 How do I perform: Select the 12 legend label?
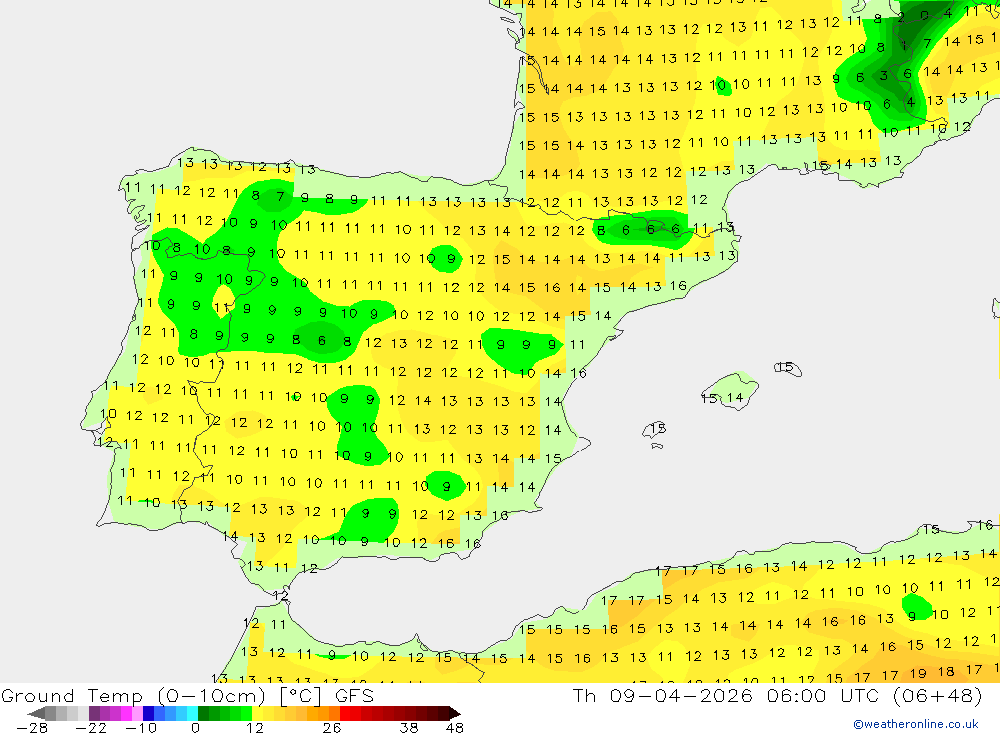click(255, 727)
